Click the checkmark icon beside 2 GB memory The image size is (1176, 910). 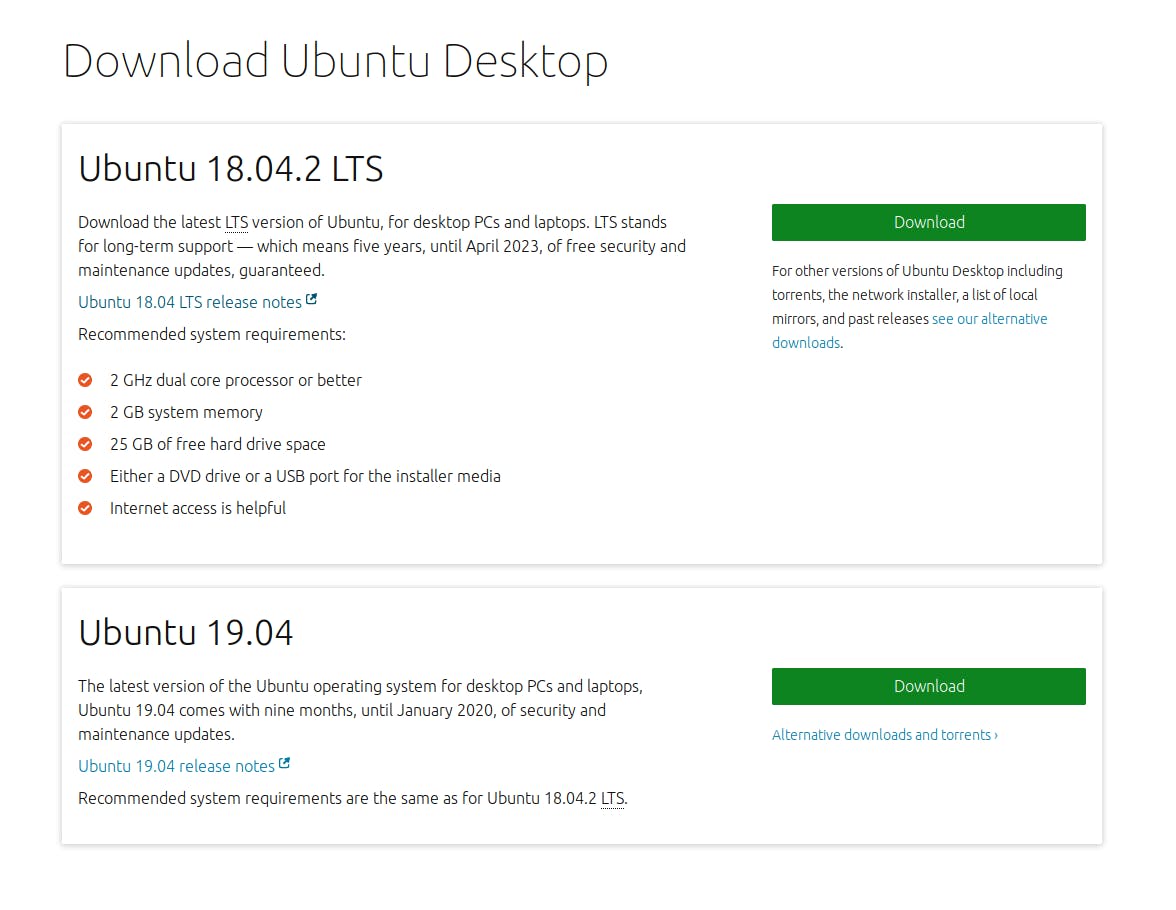click(x=86, y=412)
